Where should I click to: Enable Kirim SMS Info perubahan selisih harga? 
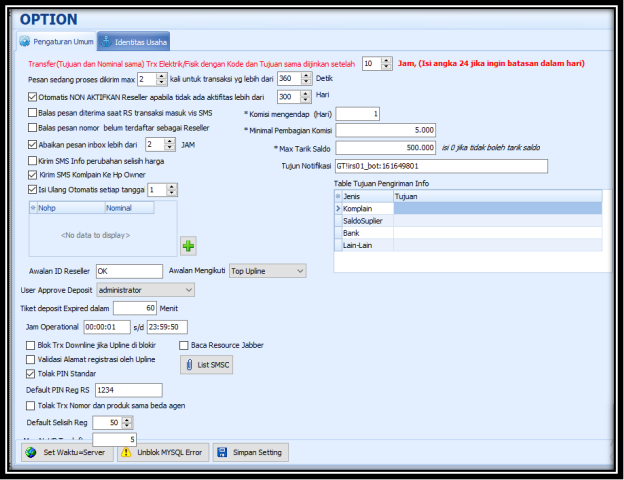click(32, 159)
